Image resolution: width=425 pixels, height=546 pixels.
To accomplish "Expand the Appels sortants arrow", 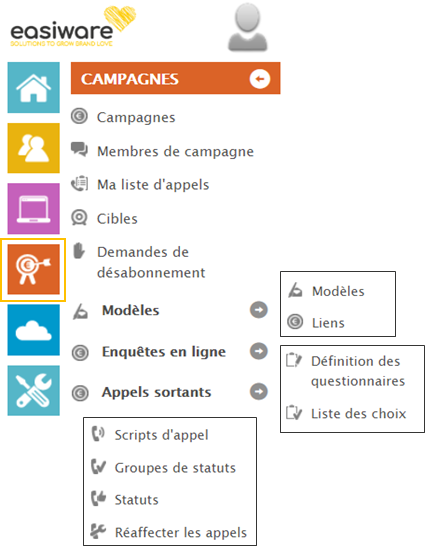I will pyautogui.click(x=259, y=391).
